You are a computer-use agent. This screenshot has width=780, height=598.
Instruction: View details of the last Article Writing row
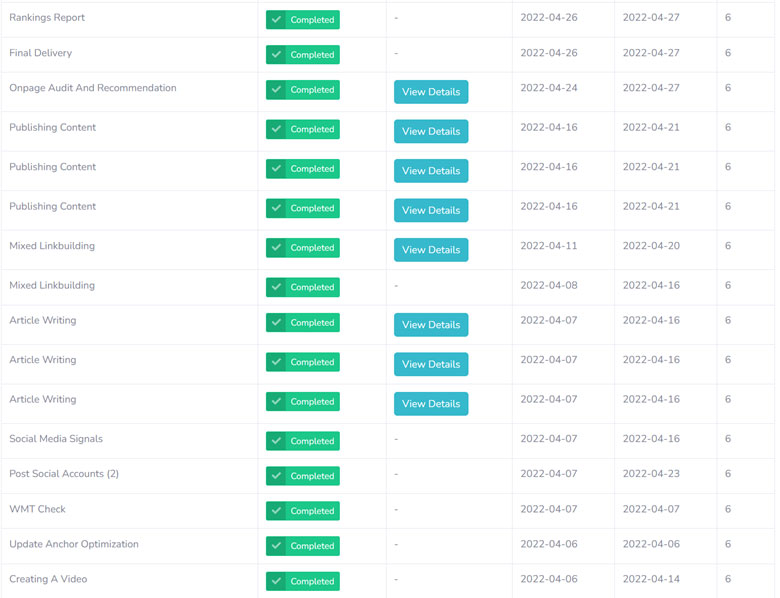[x=431, y=404]
